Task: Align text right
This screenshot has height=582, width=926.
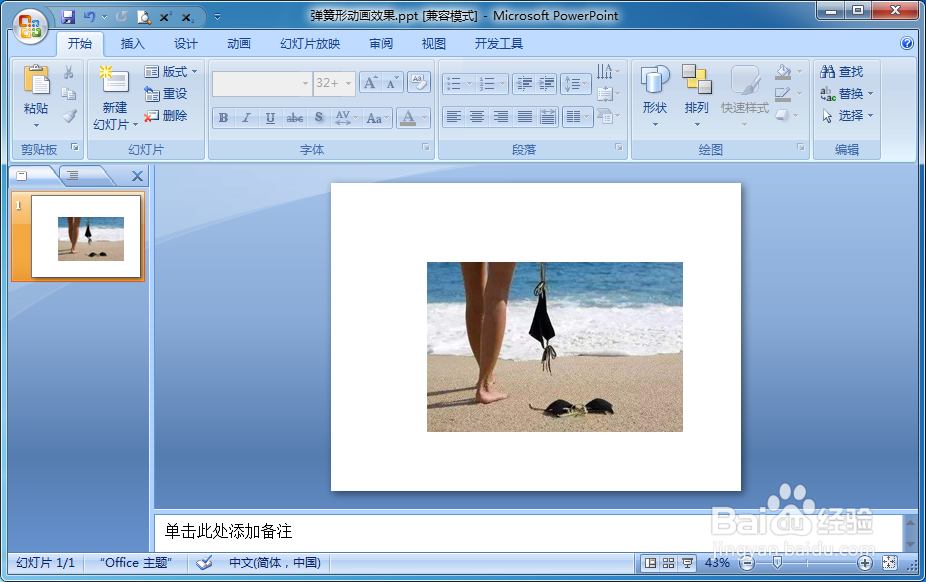Action: click(501, 116)
